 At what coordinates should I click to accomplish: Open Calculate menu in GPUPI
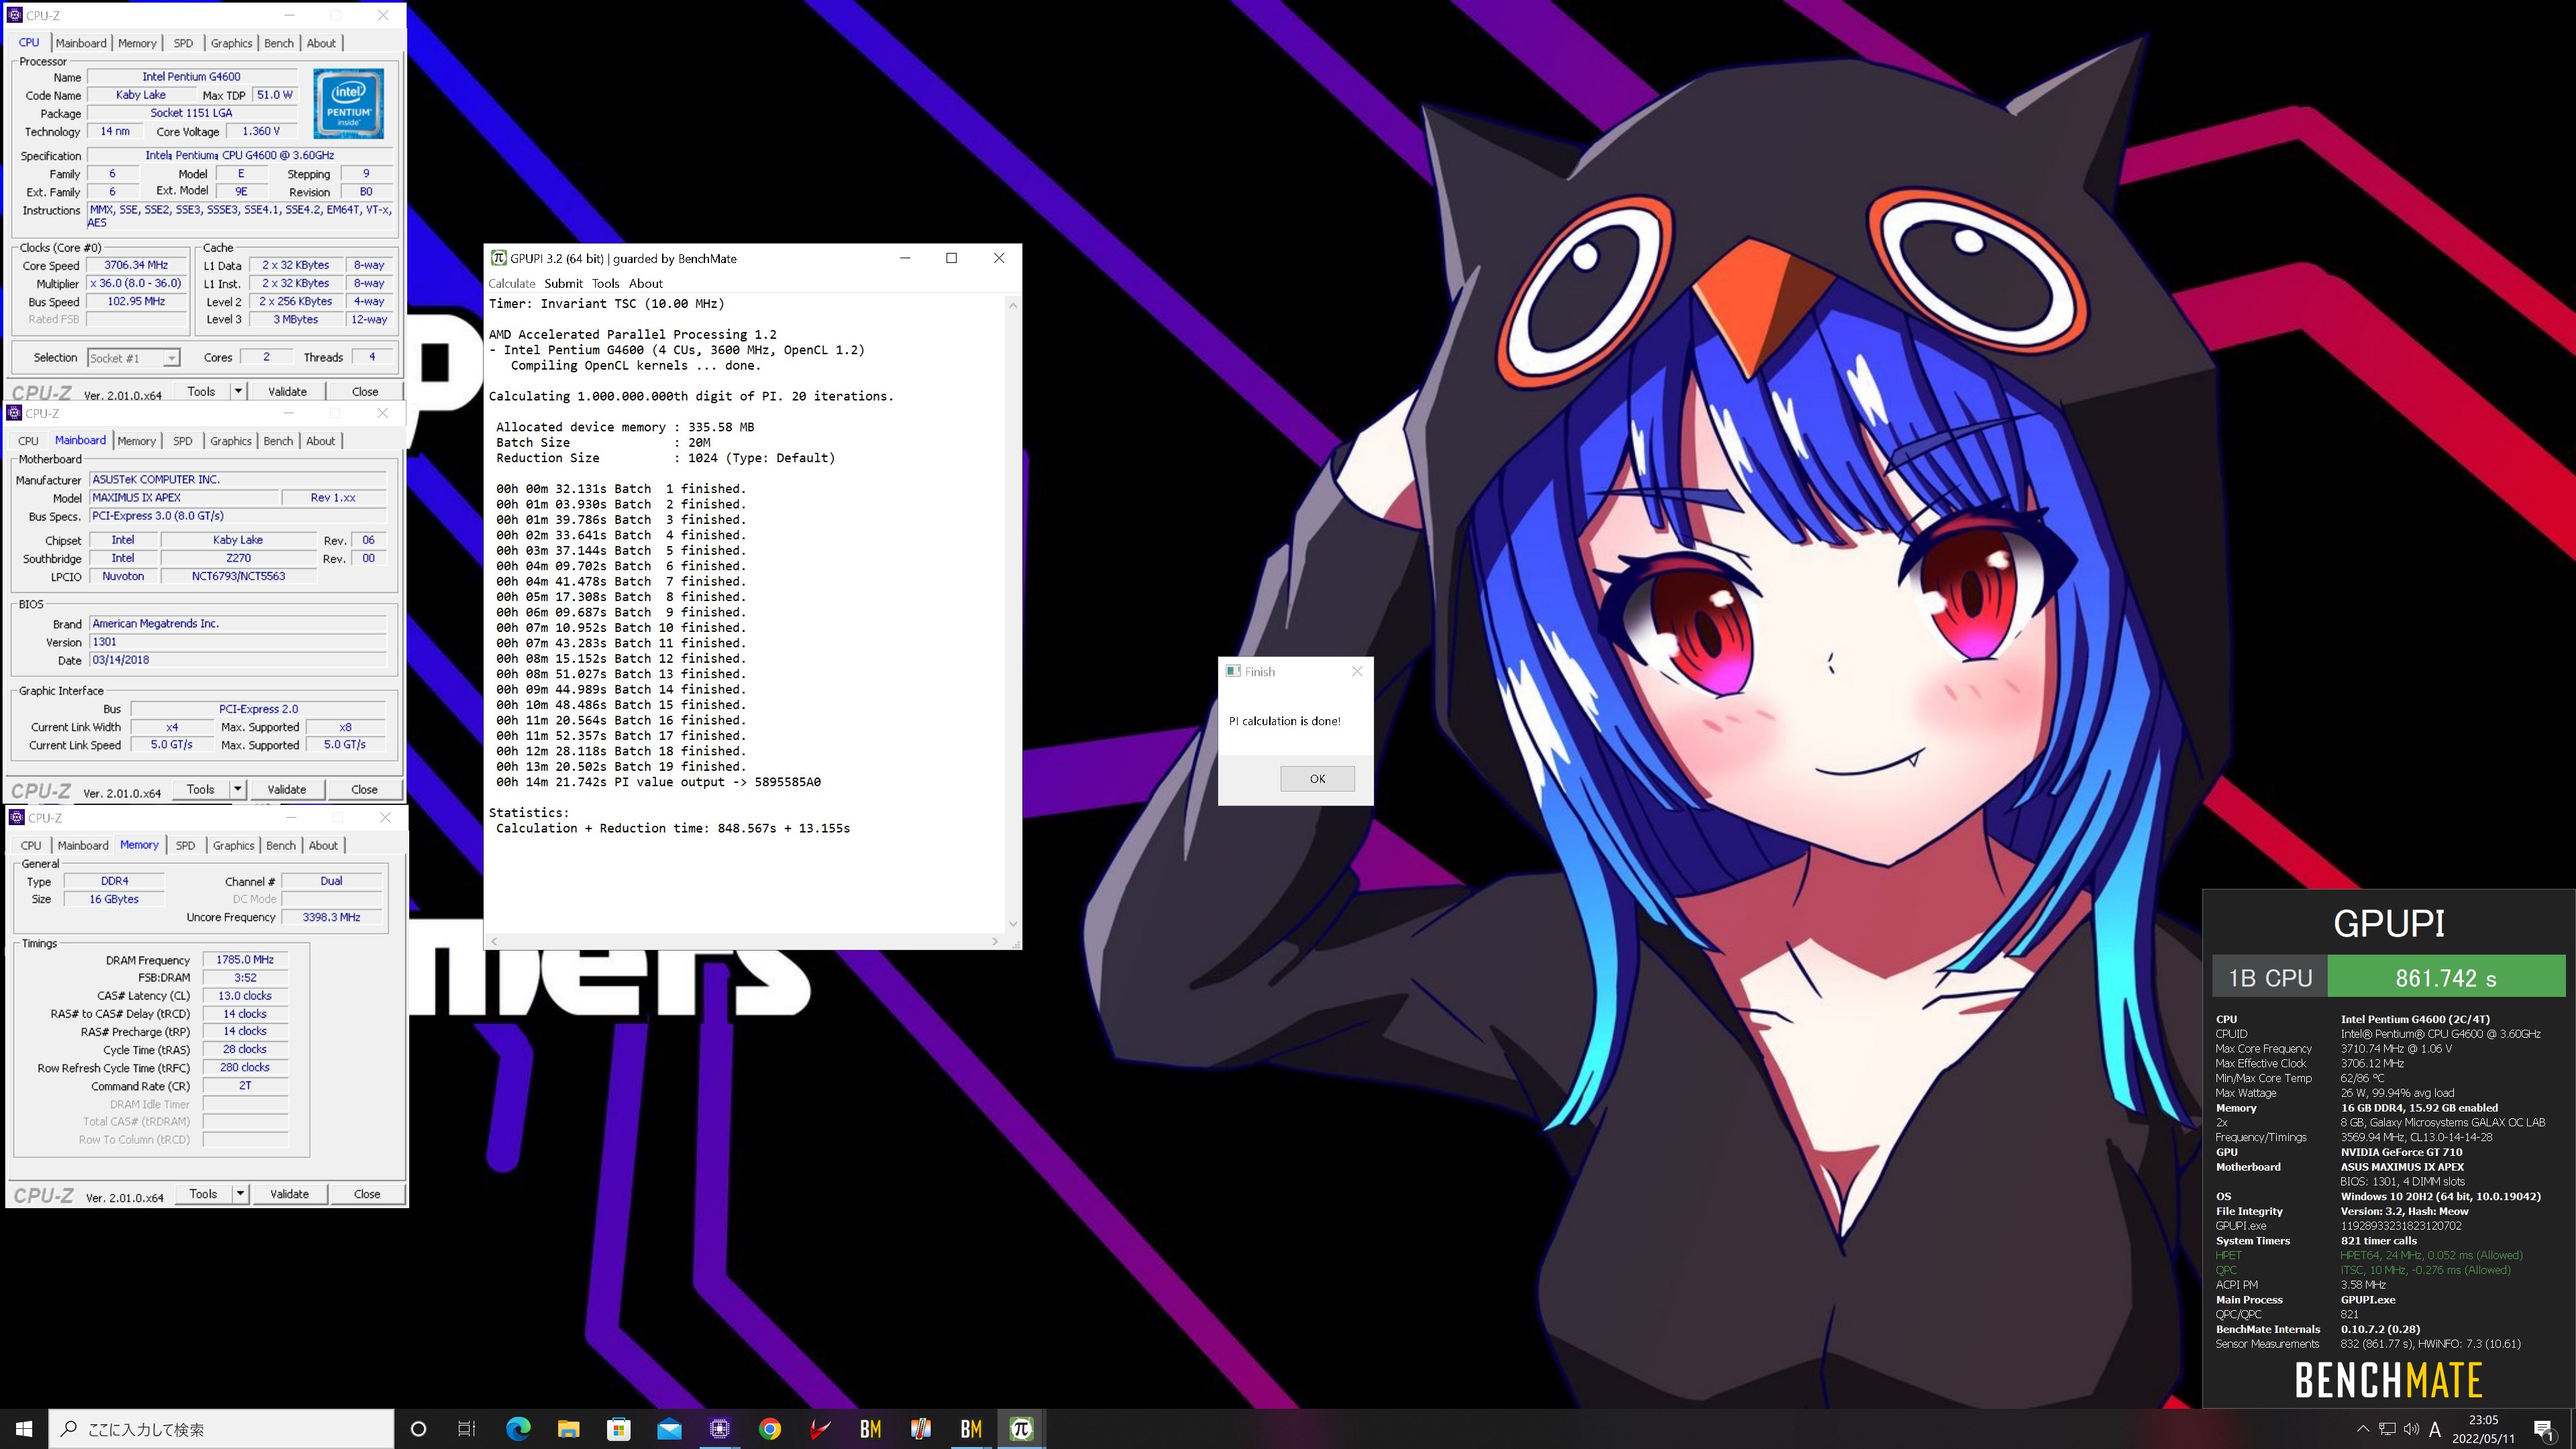tap(512, 283)
